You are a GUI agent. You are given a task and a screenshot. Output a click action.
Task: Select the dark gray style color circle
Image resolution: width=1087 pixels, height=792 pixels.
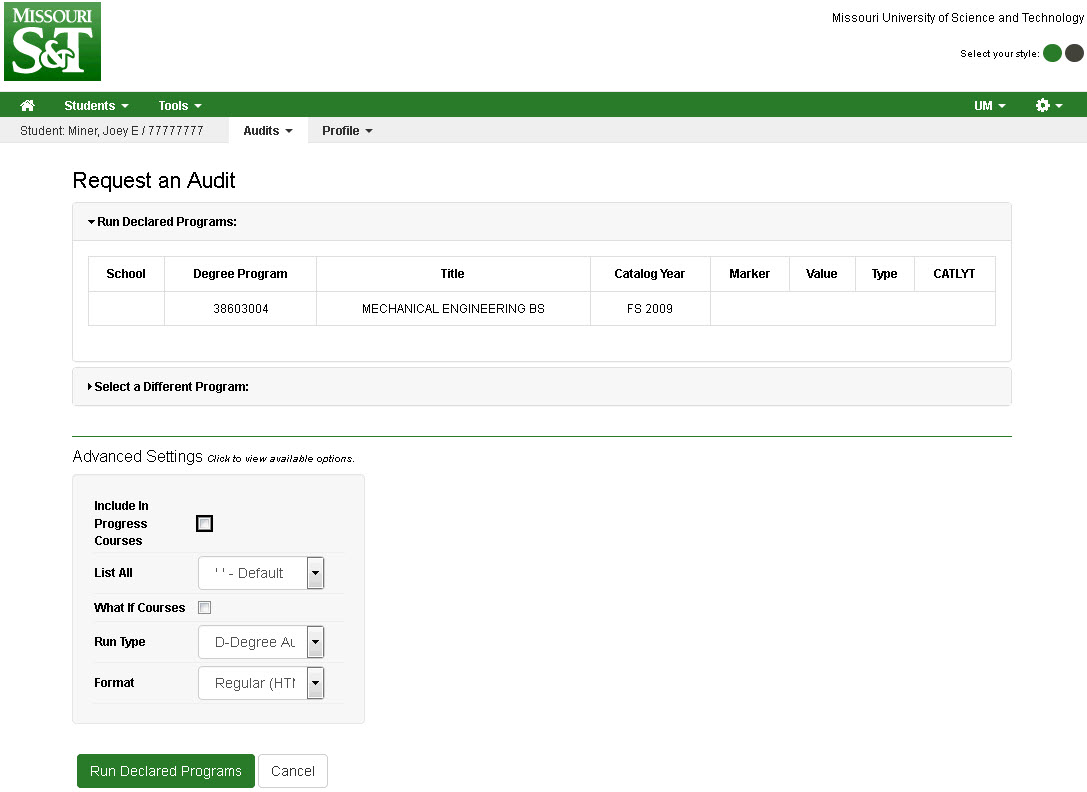(1075, 53)
